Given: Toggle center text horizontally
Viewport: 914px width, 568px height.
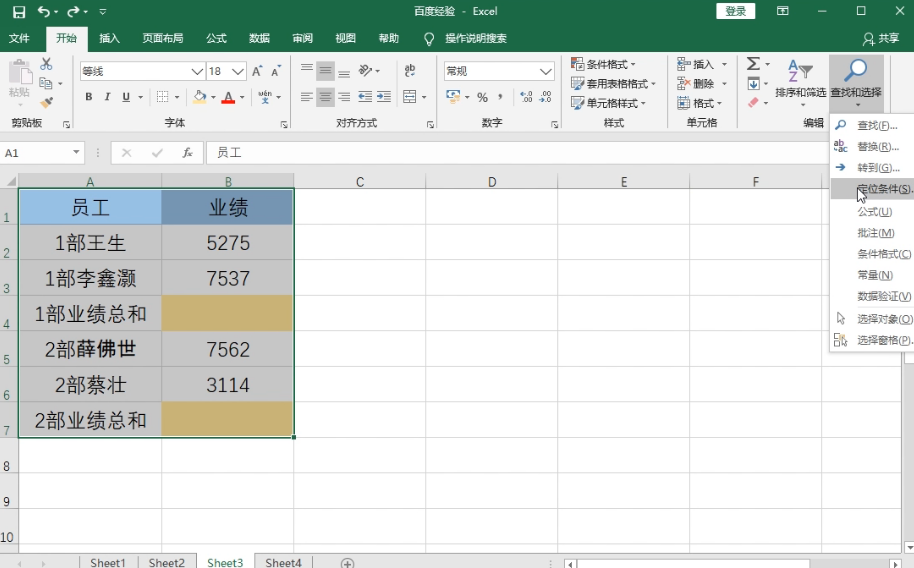Looking at the screenshot, I should [325, 97].
